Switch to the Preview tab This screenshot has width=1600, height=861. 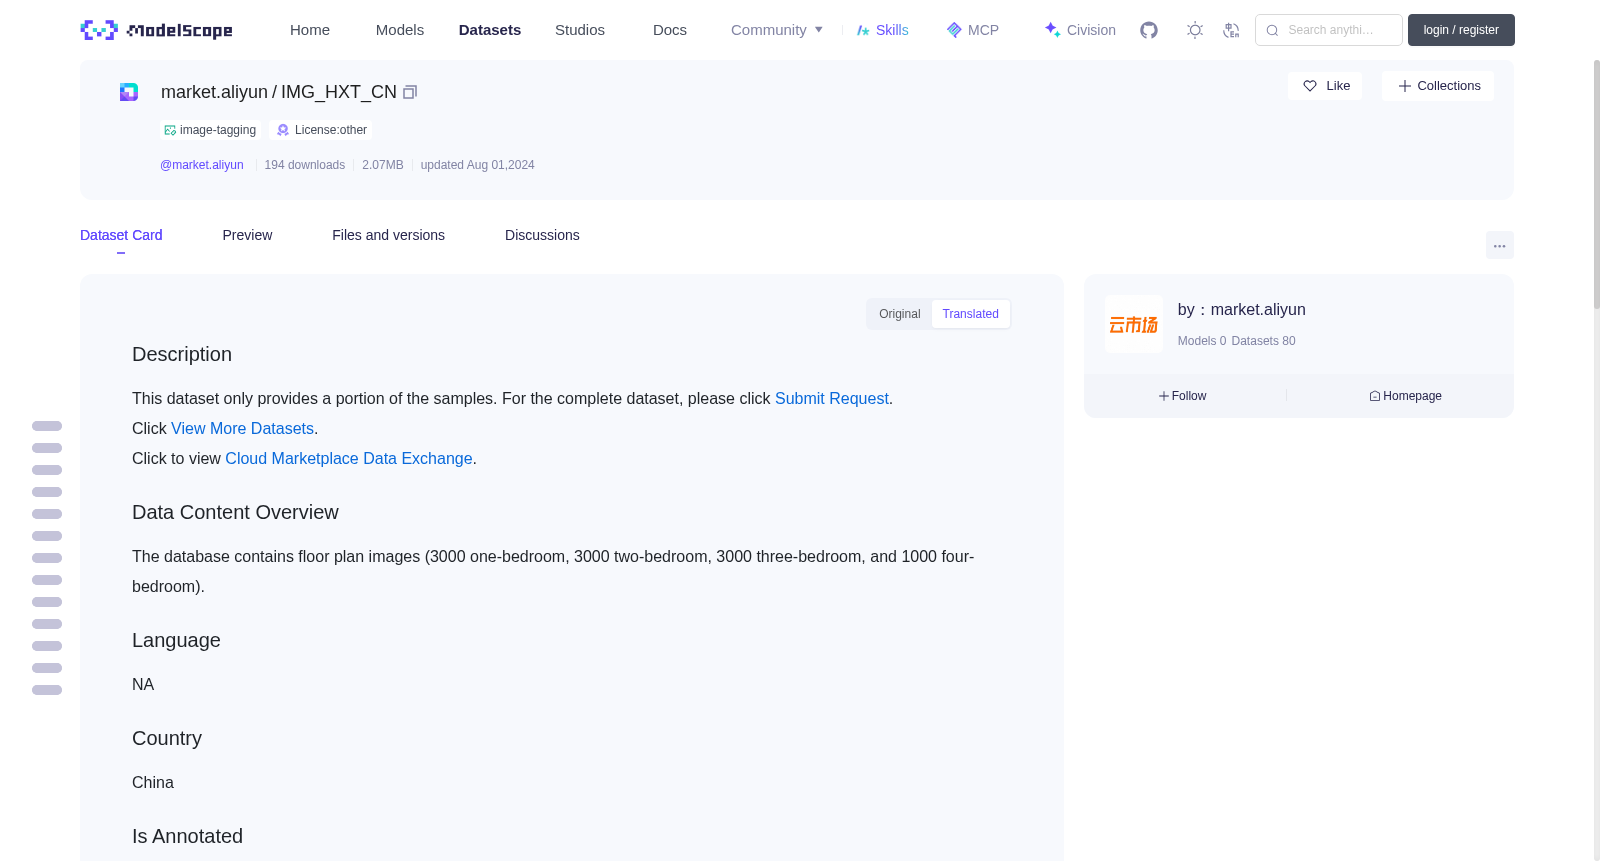click(247, 235)
